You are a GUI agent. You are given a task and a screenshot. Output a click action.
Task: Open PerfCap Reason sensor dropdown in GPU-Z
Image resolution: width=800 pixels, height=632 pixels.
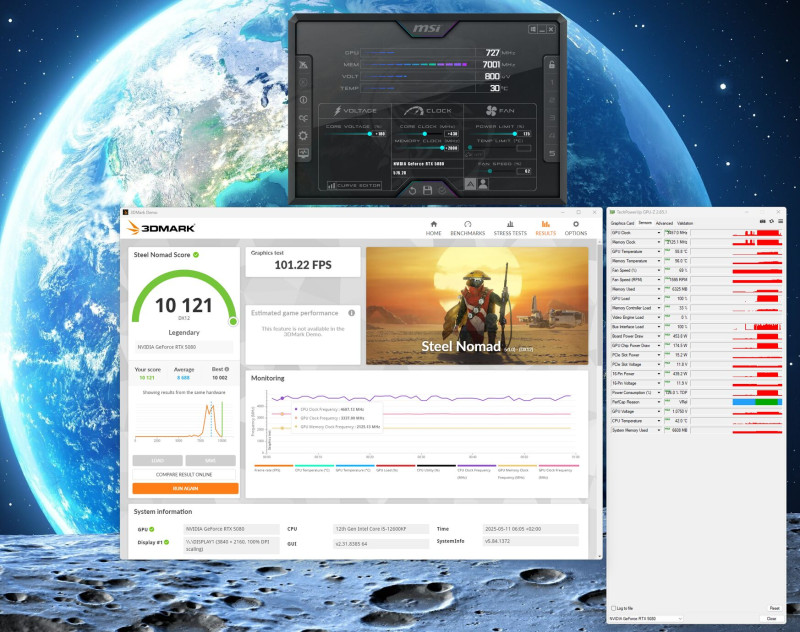[x=658, y=402]
